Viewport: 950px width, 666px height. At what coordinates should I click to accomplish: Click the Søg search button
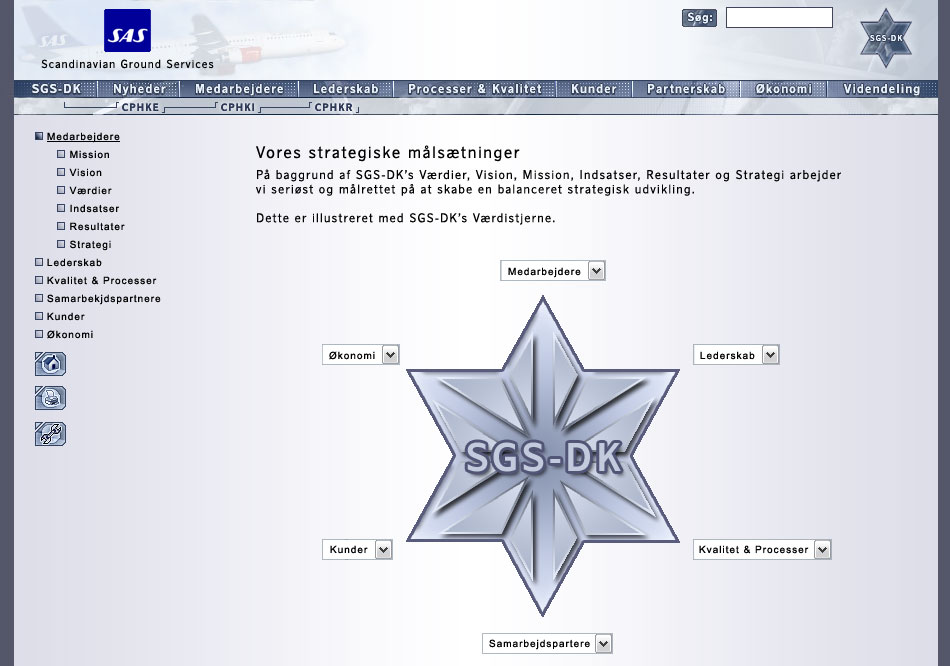[699, 18]
